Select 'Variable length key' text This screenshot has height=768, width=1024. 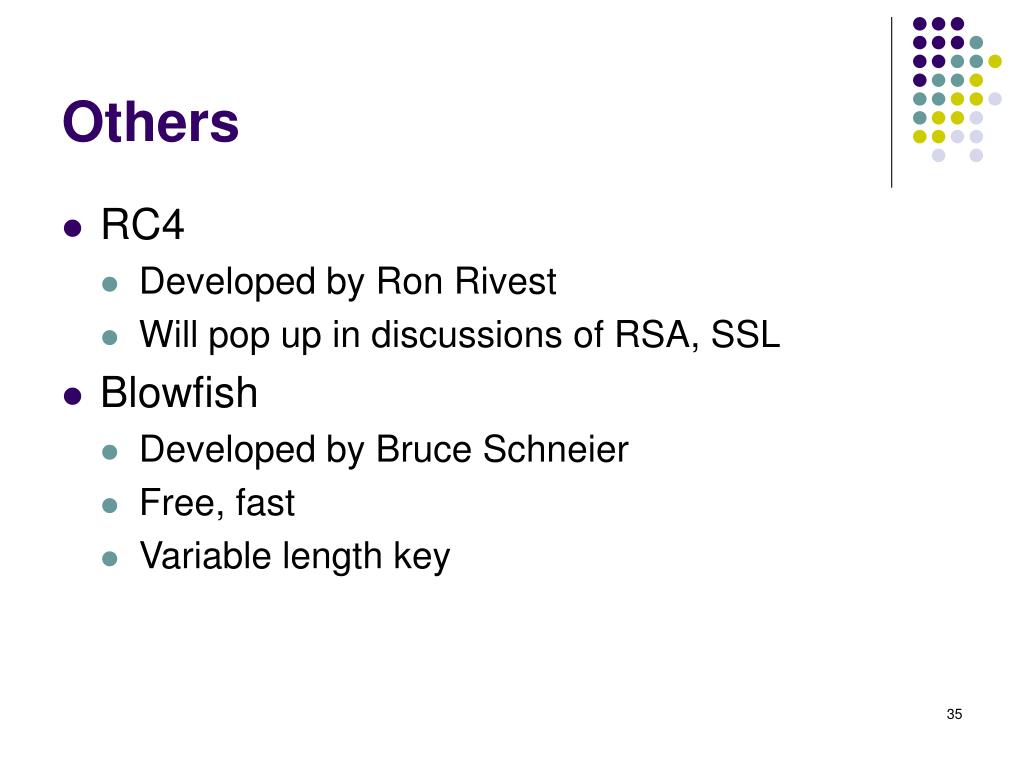(x=295, y=557)
